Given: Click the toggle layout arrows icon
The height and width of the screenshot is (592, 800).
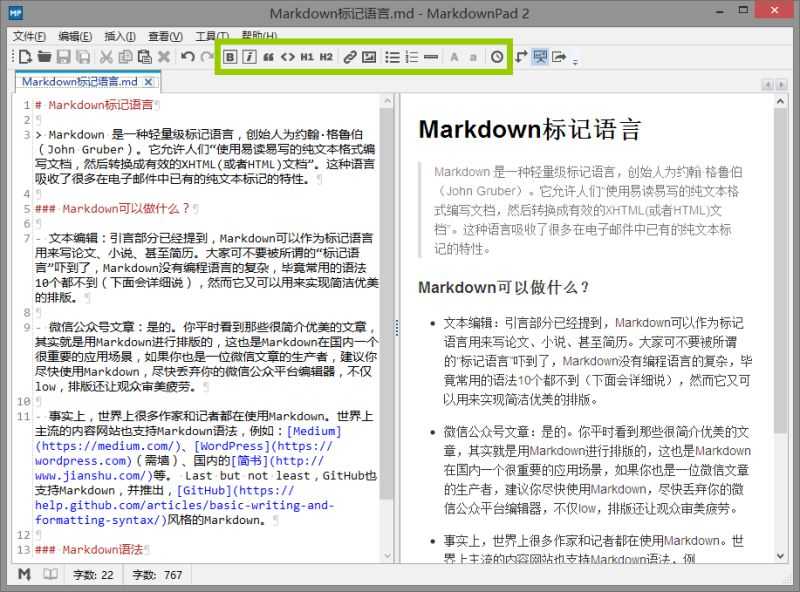Looking at the screenshot, I should pos(521,57).
